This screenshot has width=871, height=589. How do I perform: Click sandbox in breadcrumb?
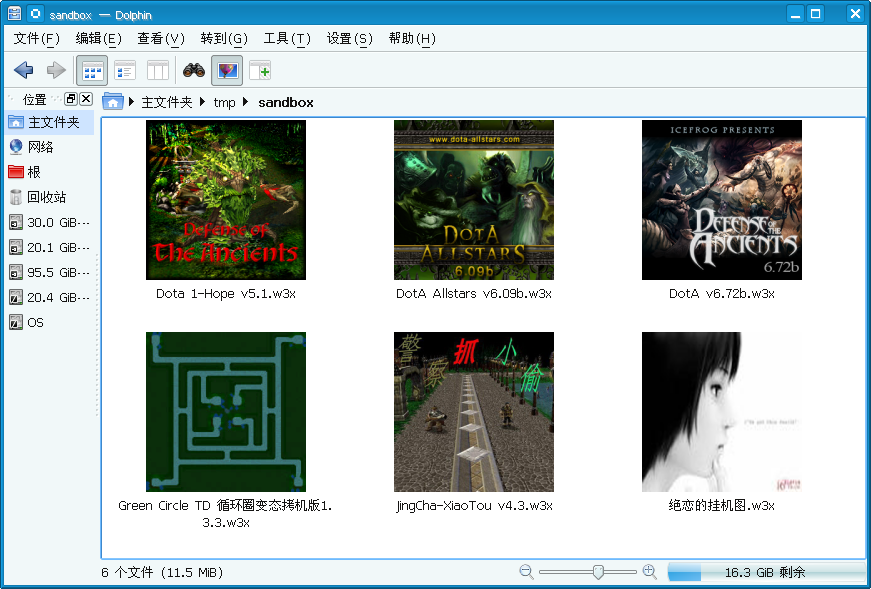[x=286, y=102]
